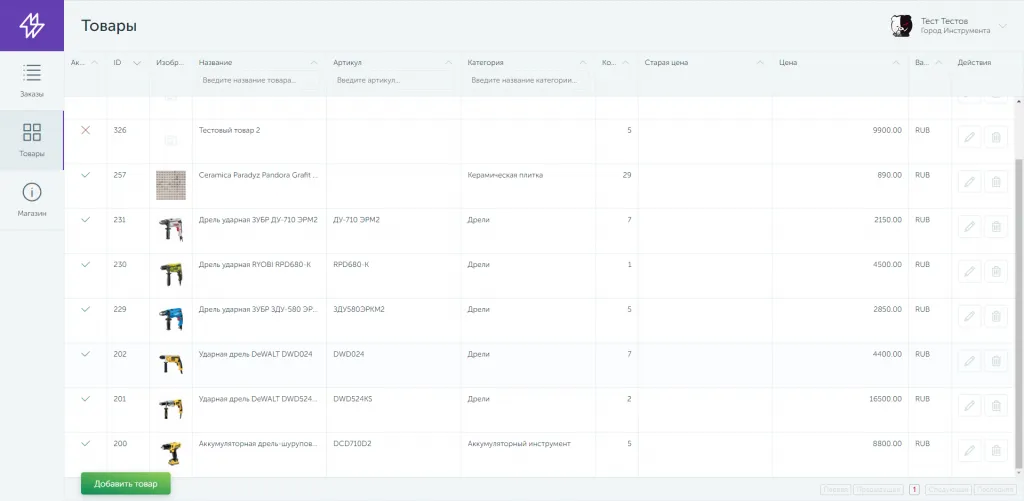This screenshot has height=501, width=1024.
Task: Toggle active status X mark for product 326
Action: tap(85, 130)
